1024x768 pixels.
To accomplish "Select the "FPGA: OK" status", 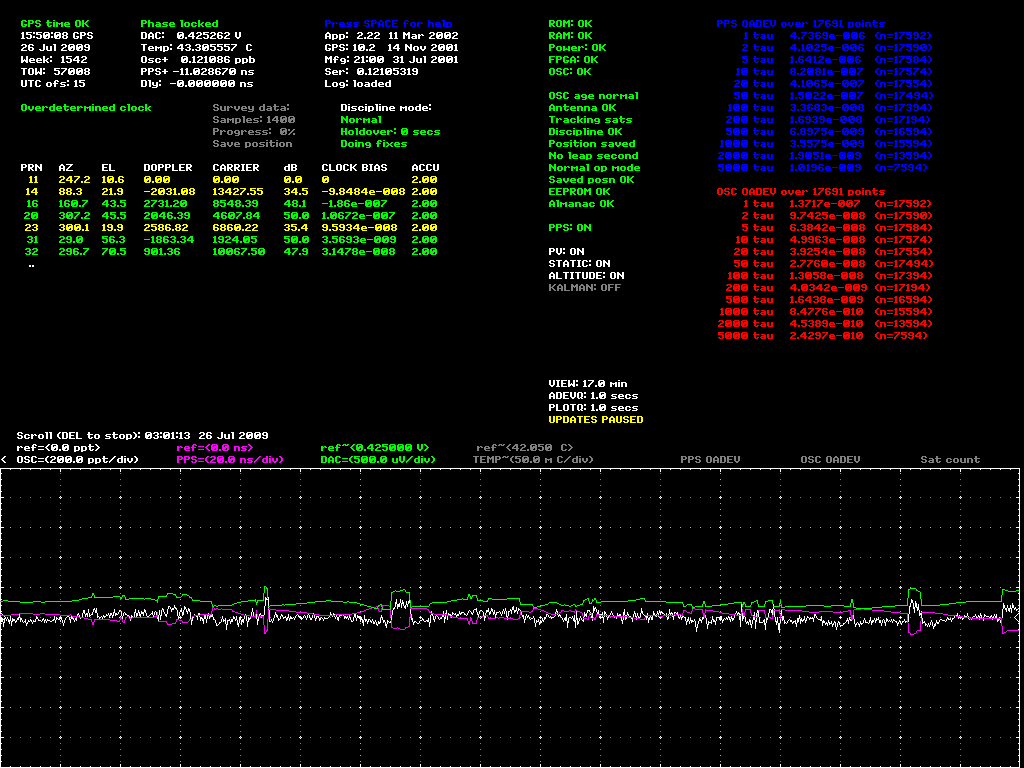I will coord(573,59).
